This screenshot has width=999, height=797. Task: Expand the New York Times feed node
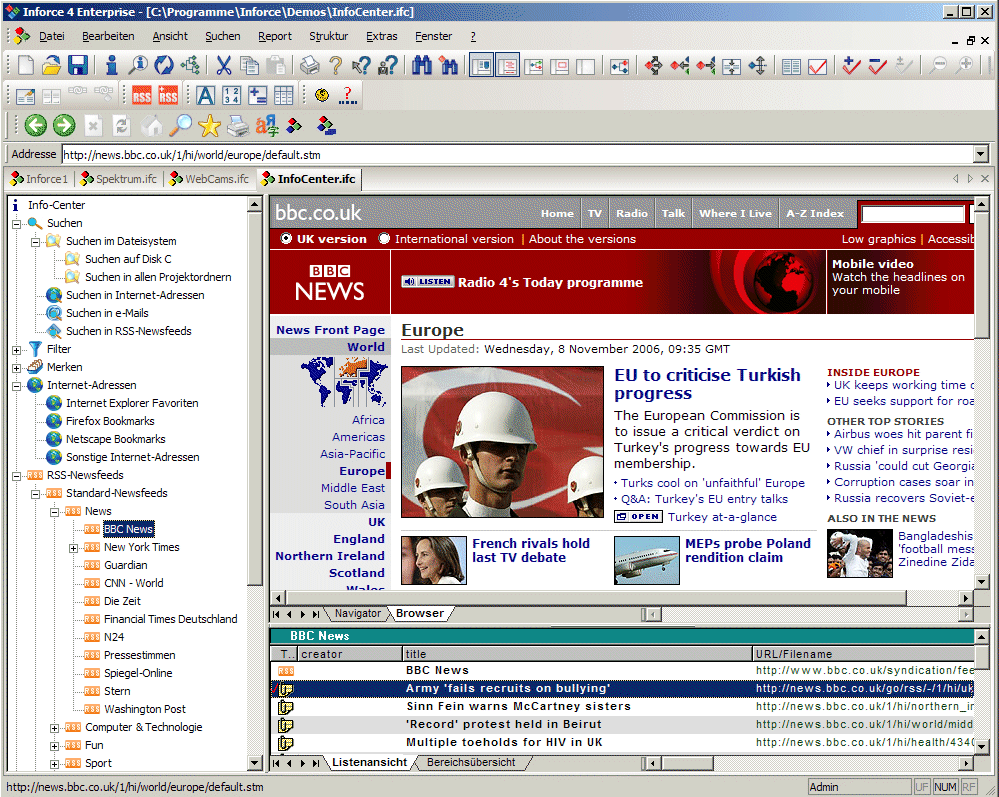point(73,548)
